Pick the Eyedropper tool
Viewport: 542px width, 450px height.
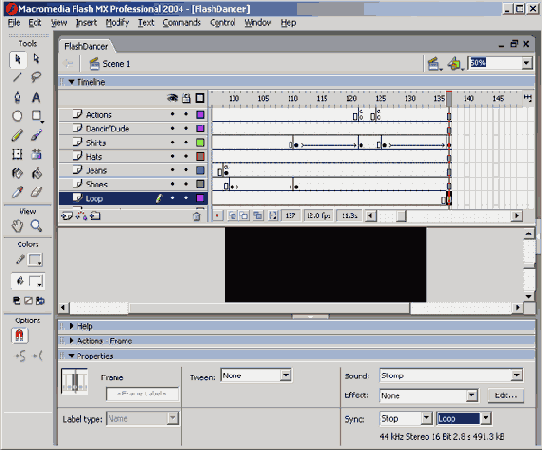(17, 192)
